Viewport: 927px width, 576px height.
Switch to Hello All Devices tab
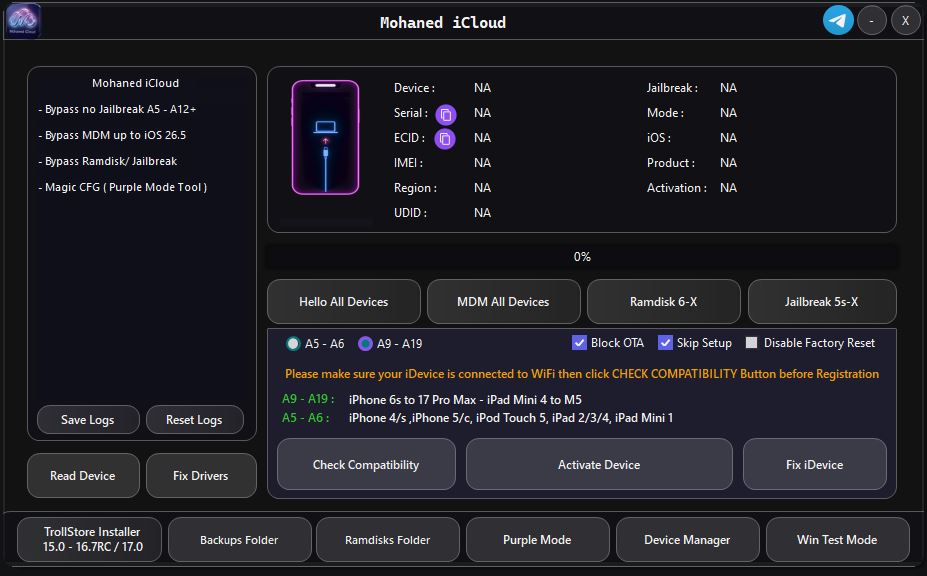[x=343, y=302]
